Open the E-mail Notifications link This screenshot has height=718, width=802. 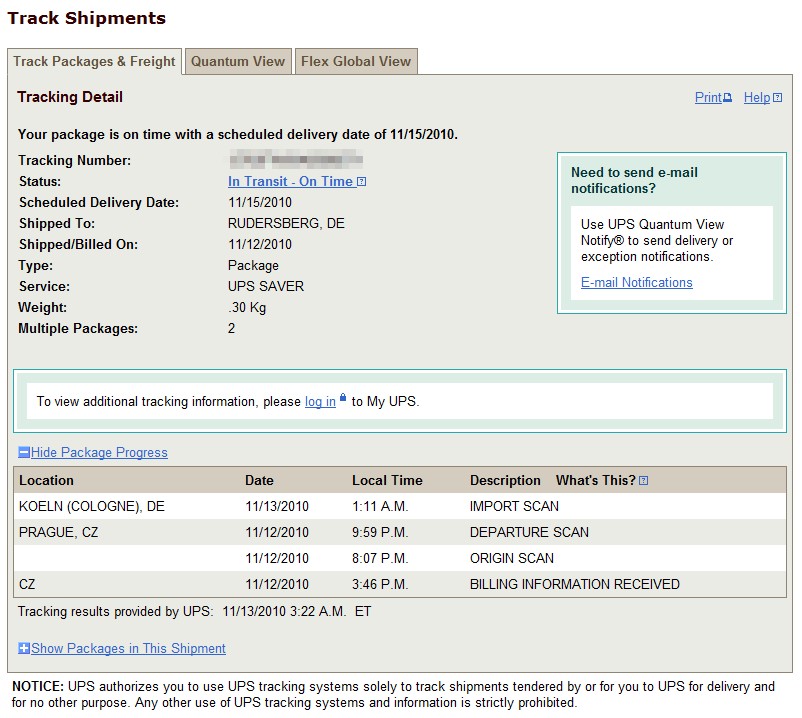[x=637, y=282]
